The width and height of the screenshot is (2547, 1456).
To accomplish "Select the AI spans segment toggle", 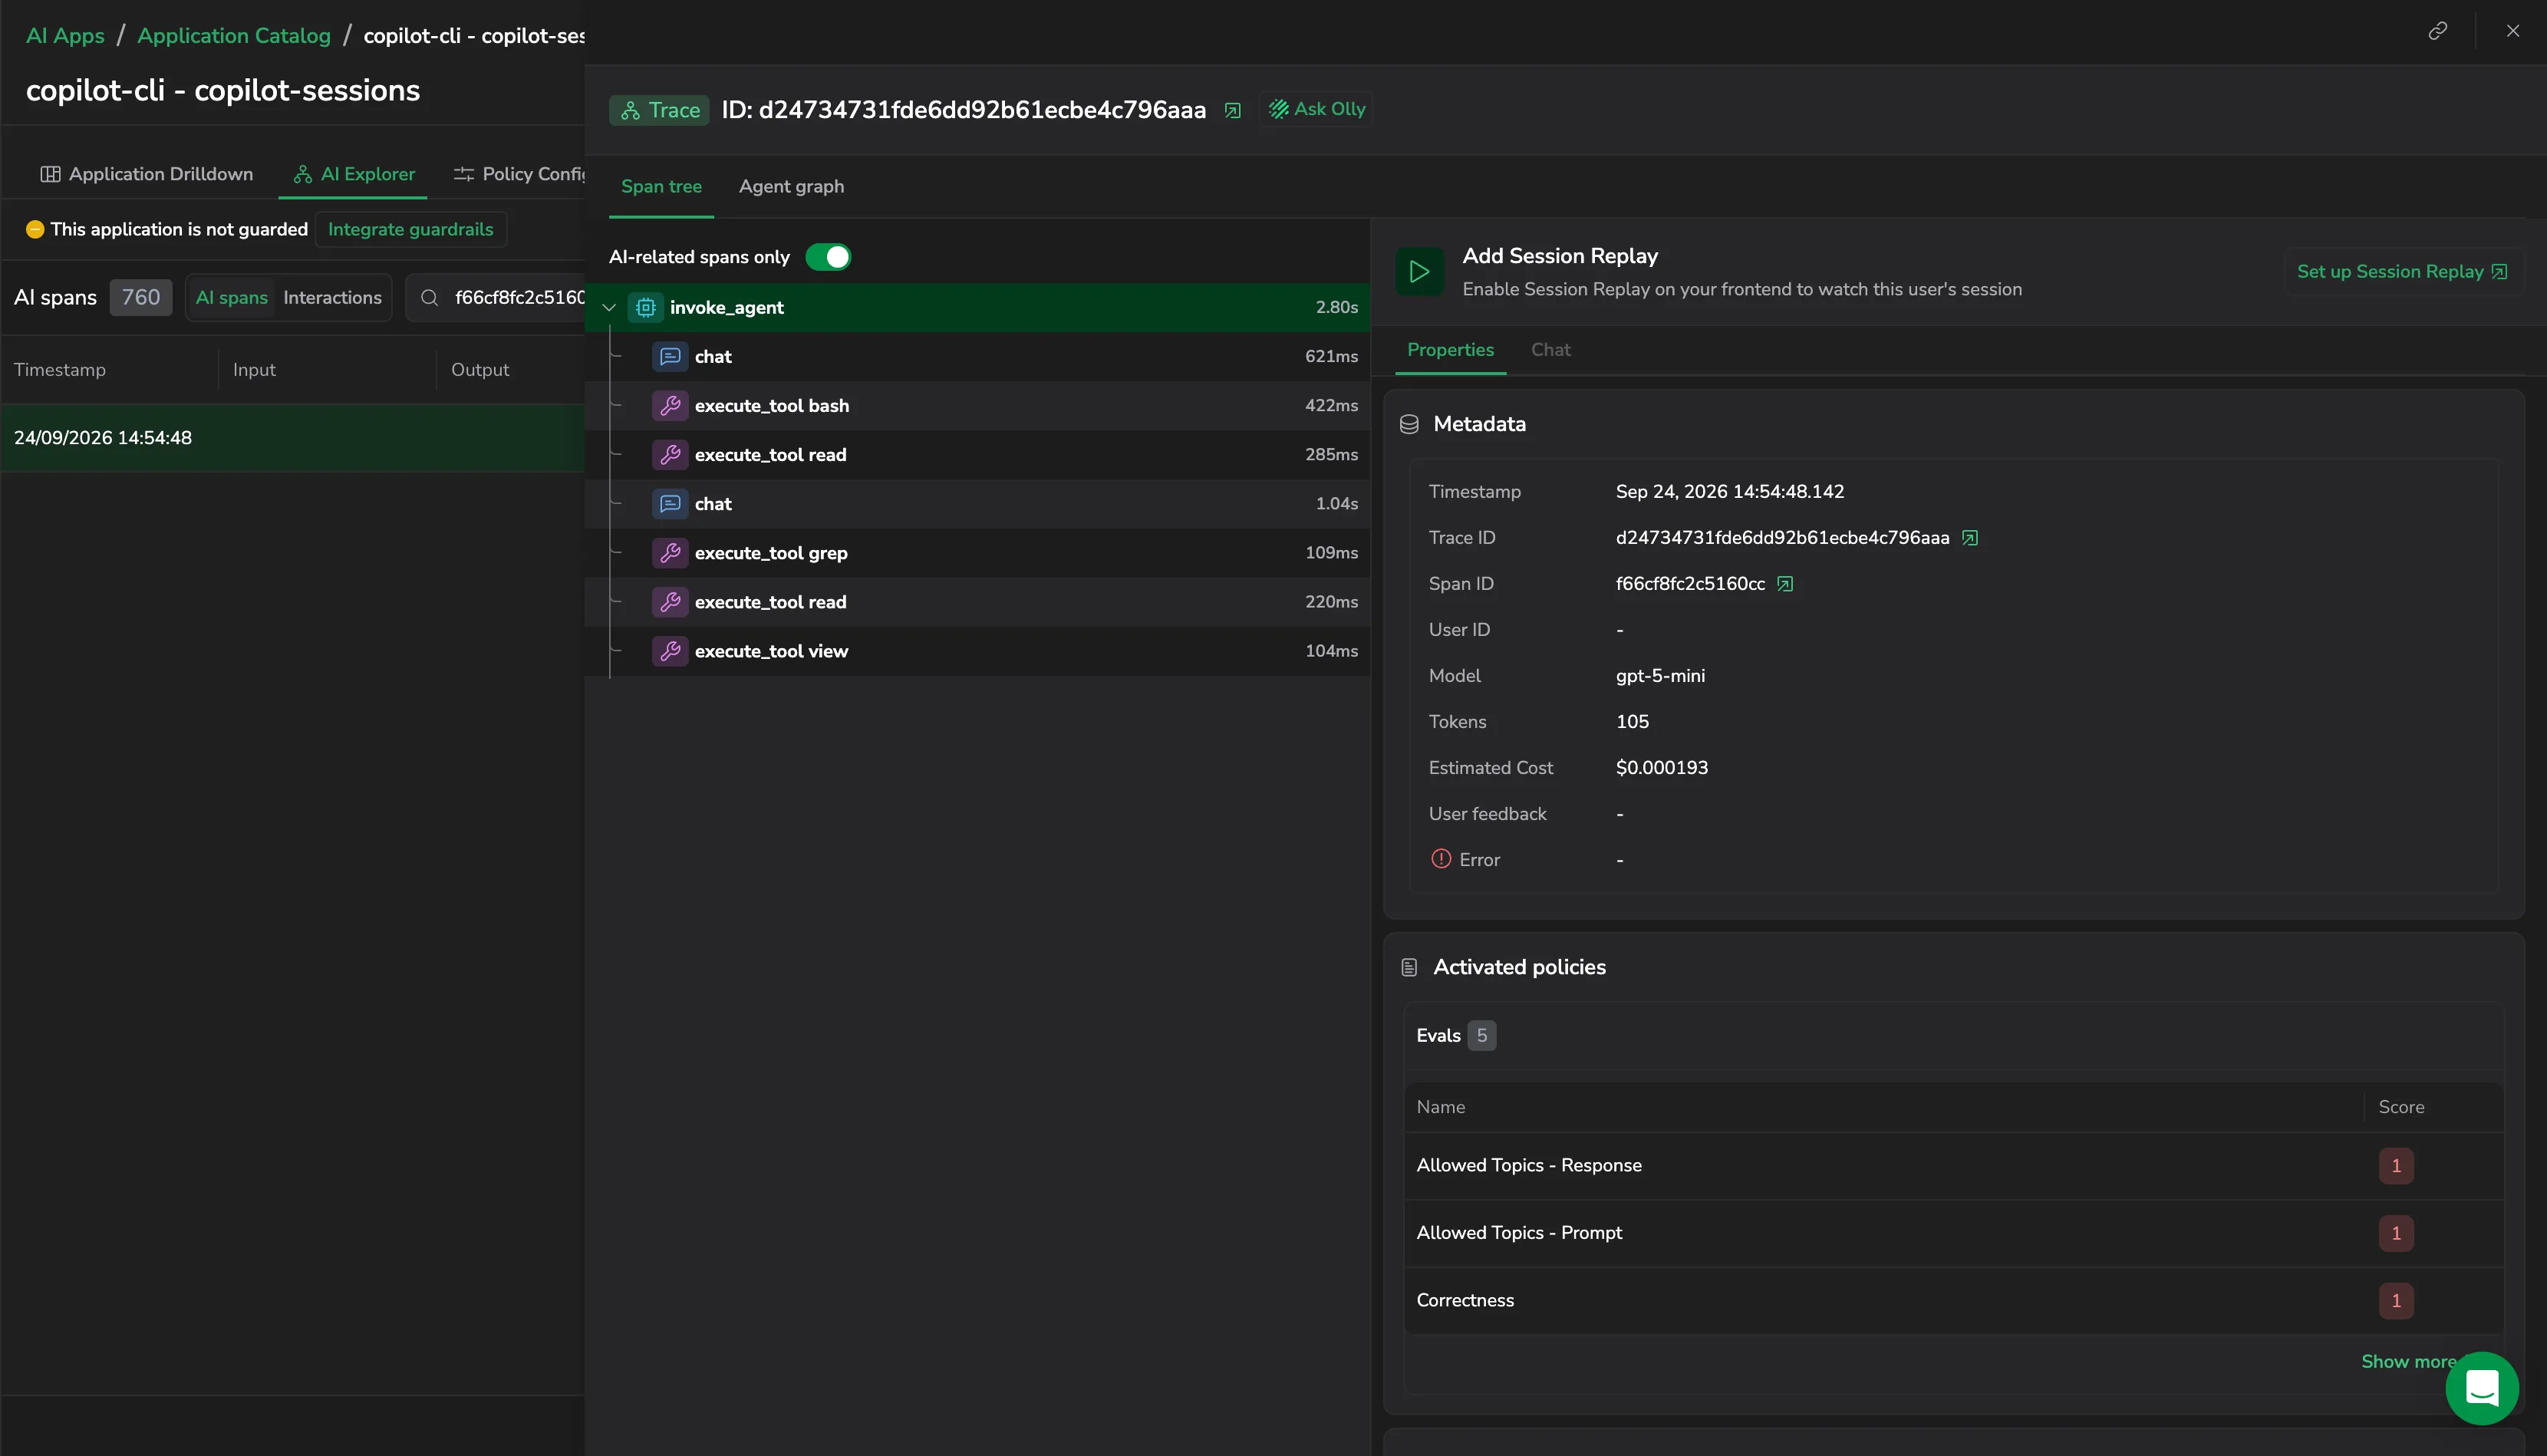I will click(x=232, y=297).
